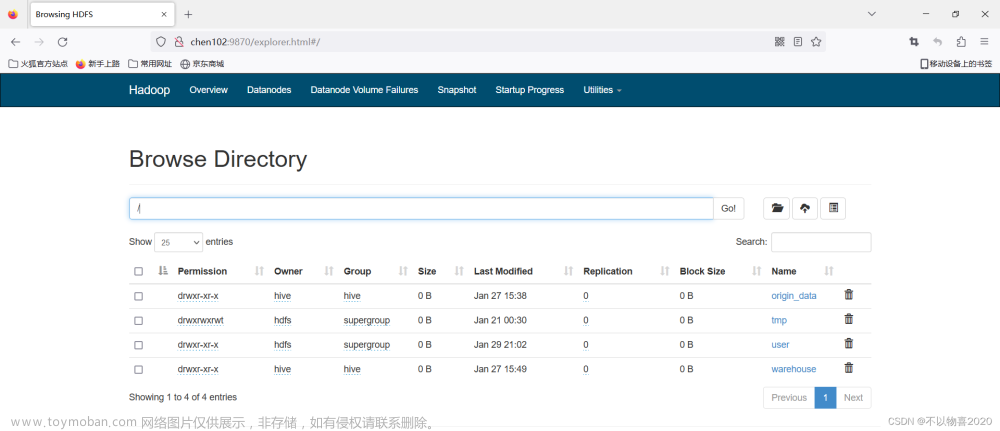Open the warehouse directory link
The height and width of the screenshot is (431, 1000).
pyautogui.click(x=793, y=369)
